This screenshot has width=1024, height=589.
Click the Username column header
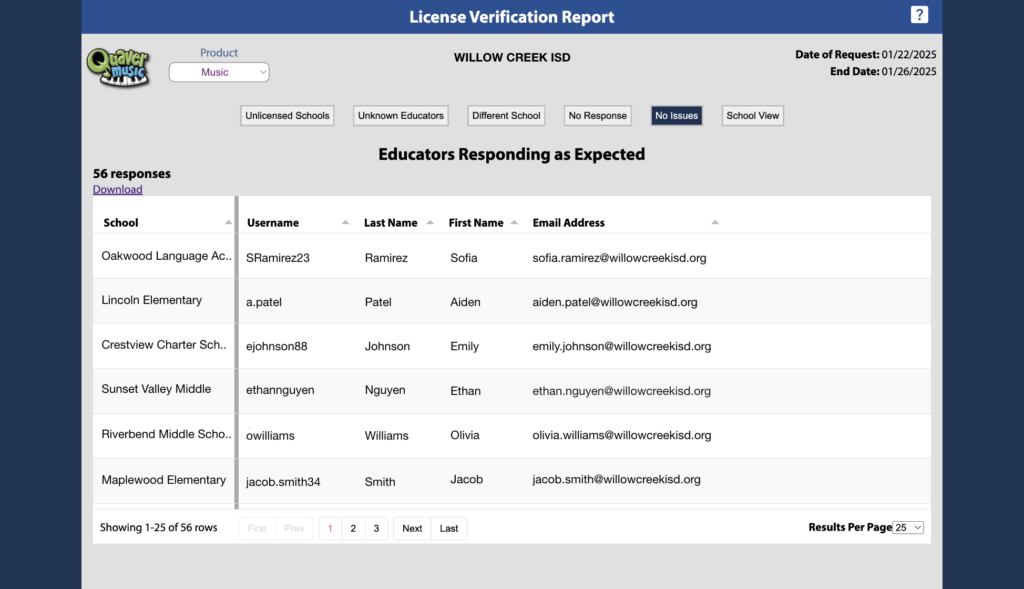(273, 223)
